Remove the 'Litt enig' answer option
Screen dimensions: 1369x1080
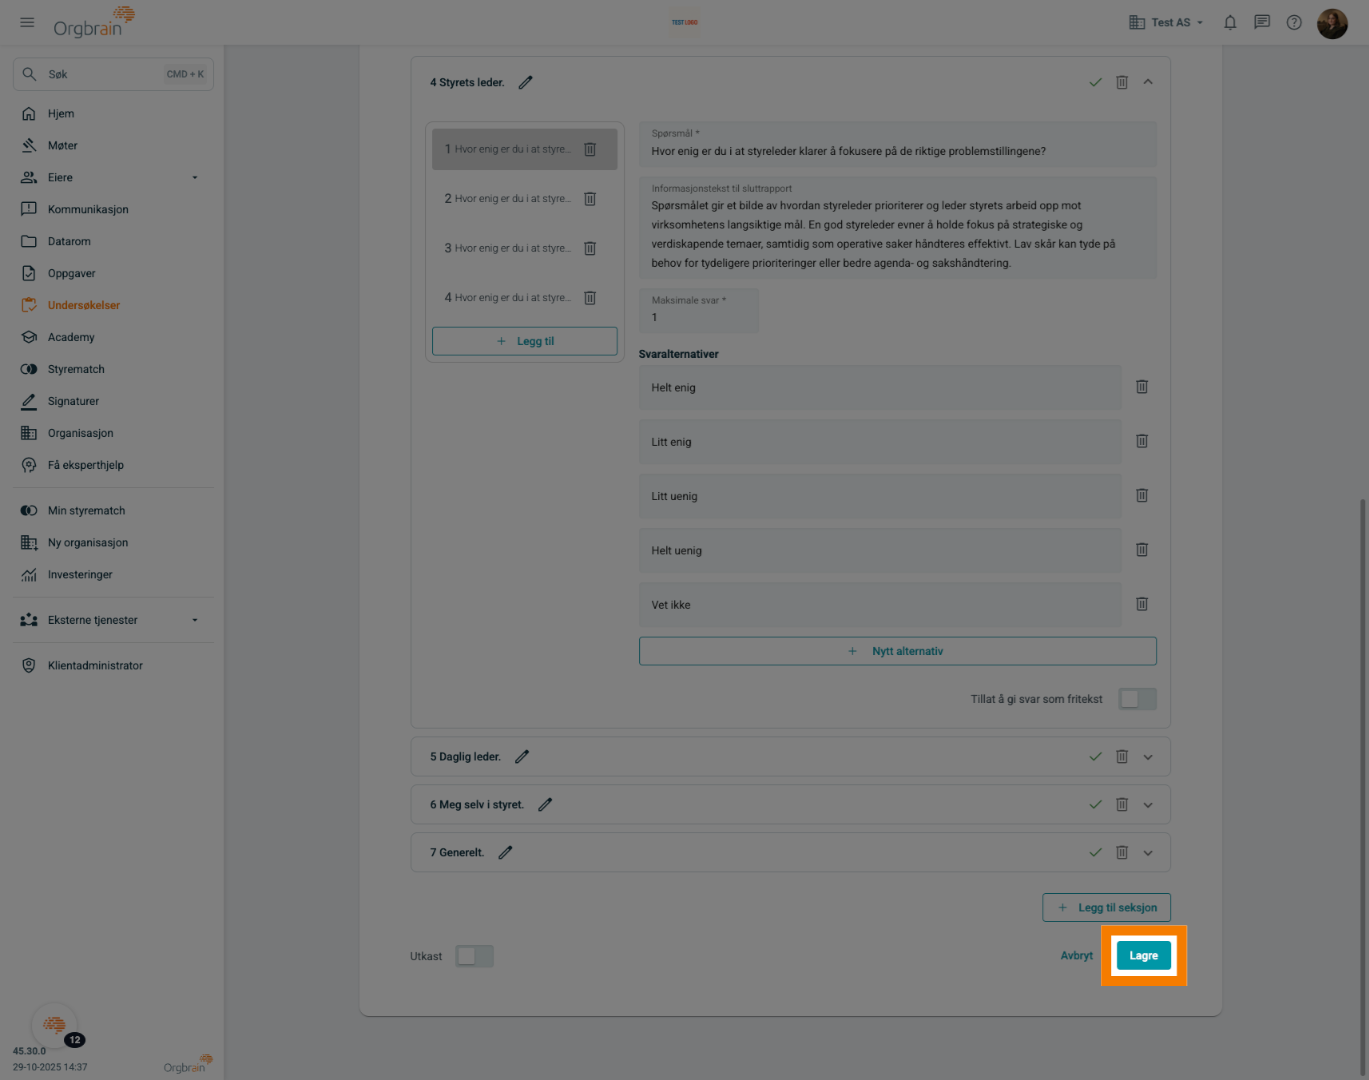pyautogui.click(x=1142, y=441)
